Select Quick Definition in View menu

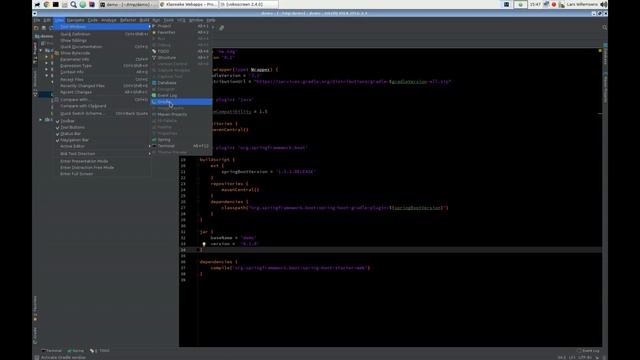coord(102,34)
